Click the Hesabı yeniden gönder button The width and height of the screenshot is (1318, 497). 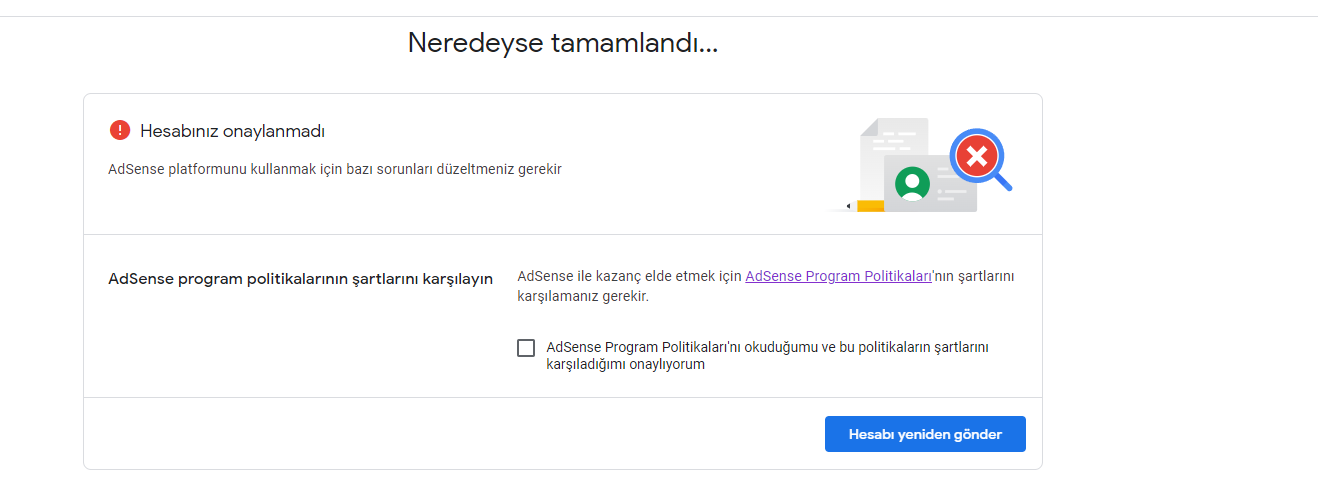pos(925,434)
